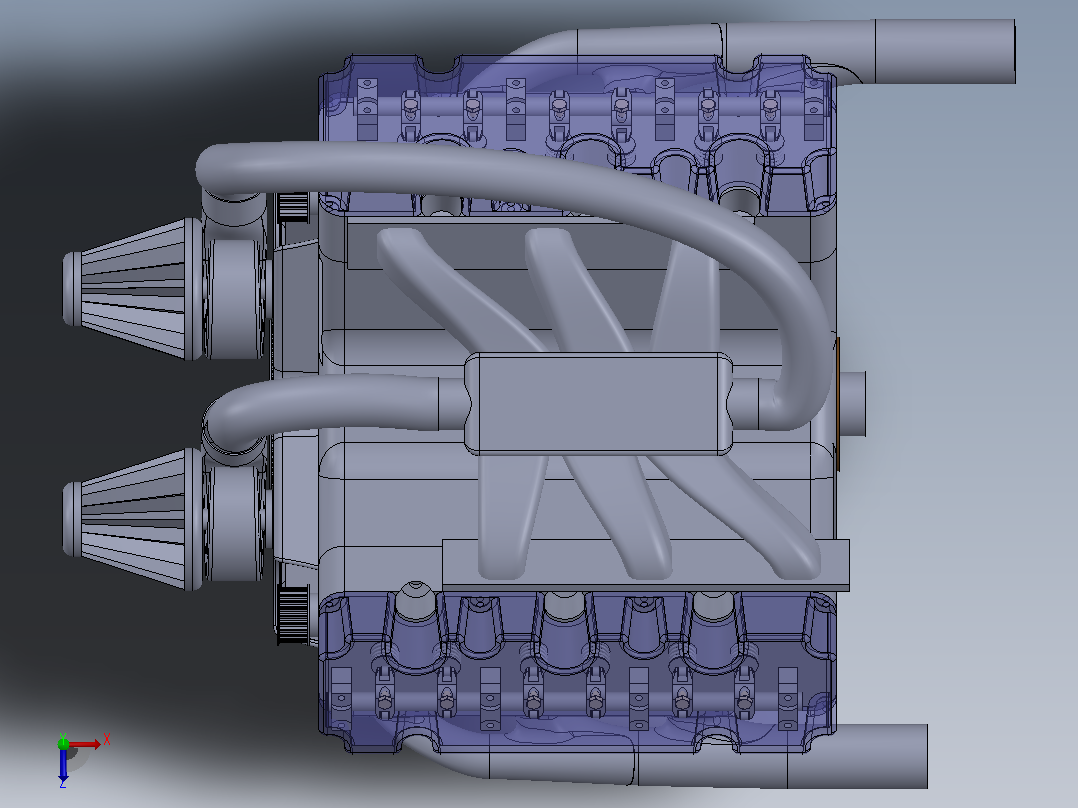
Task: Select the exhaust pipe outlet at bottom right
Action: click(x=858, y=756)
